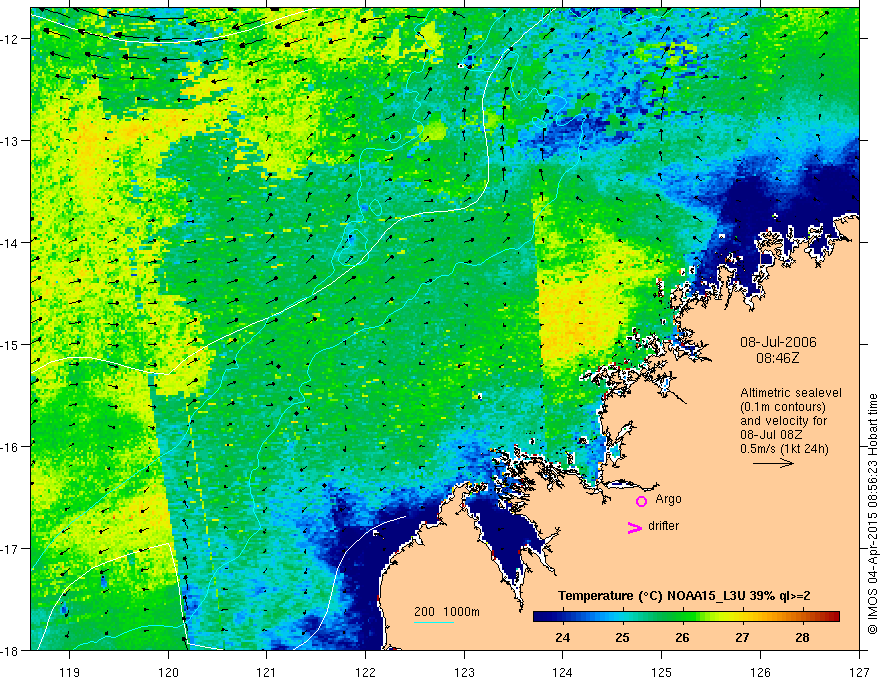Click the longitude axis label 126
880x680 pixels.
(x=760, y=673)
